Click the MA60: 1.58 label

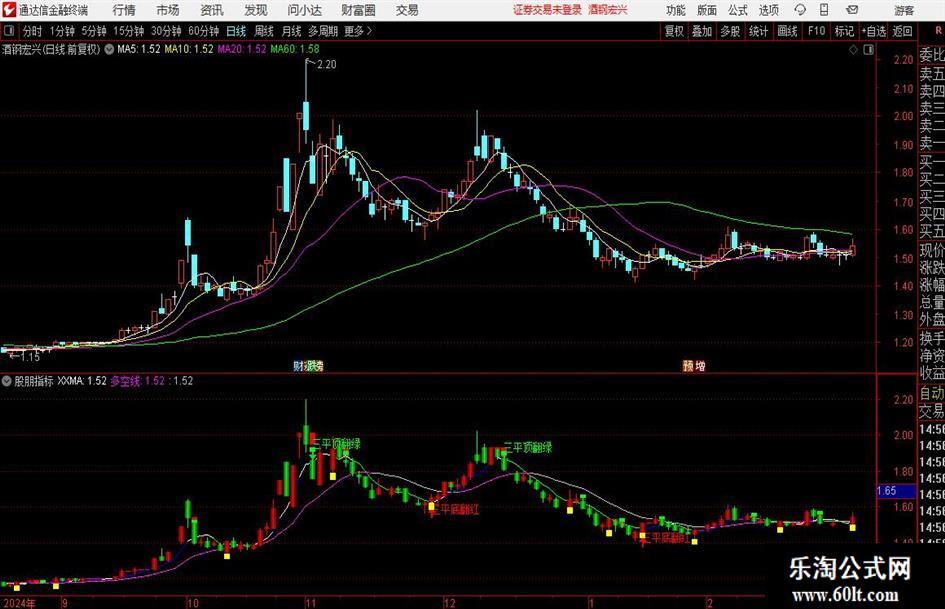click(295, 49)
